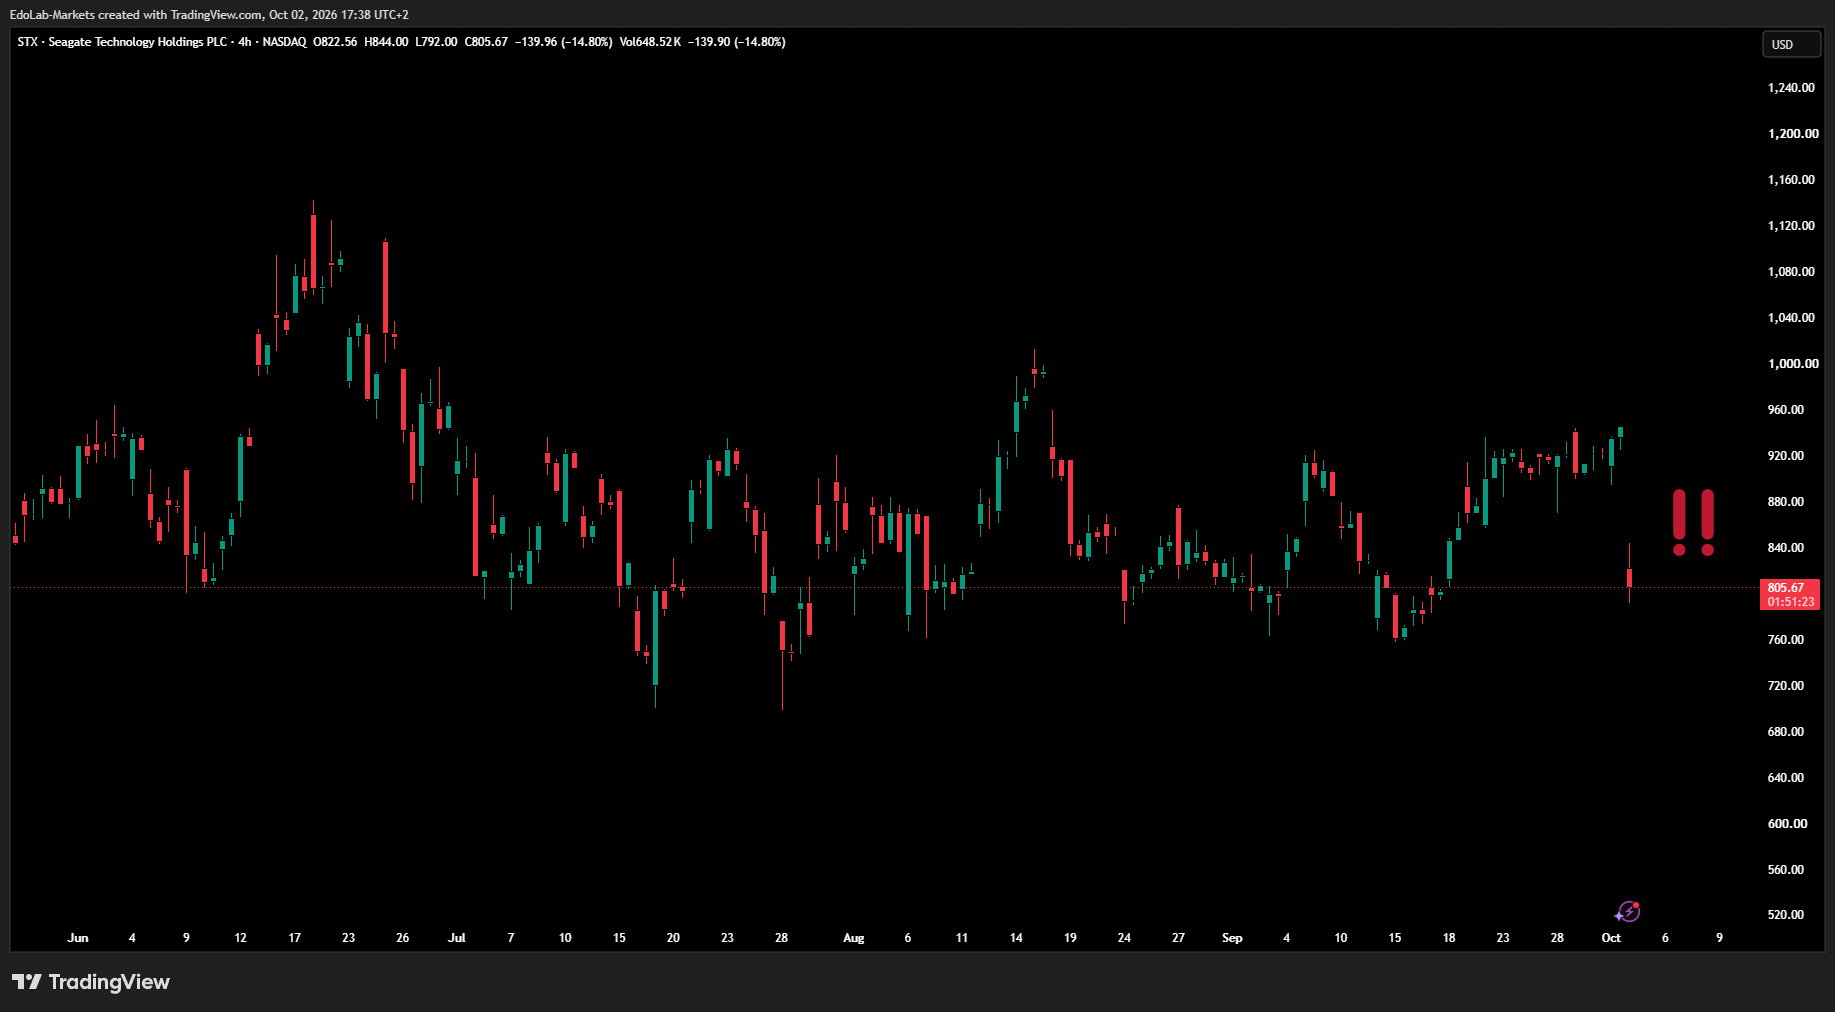
Task: Click the H844.00 high value in legend
Action: point(386,42)
